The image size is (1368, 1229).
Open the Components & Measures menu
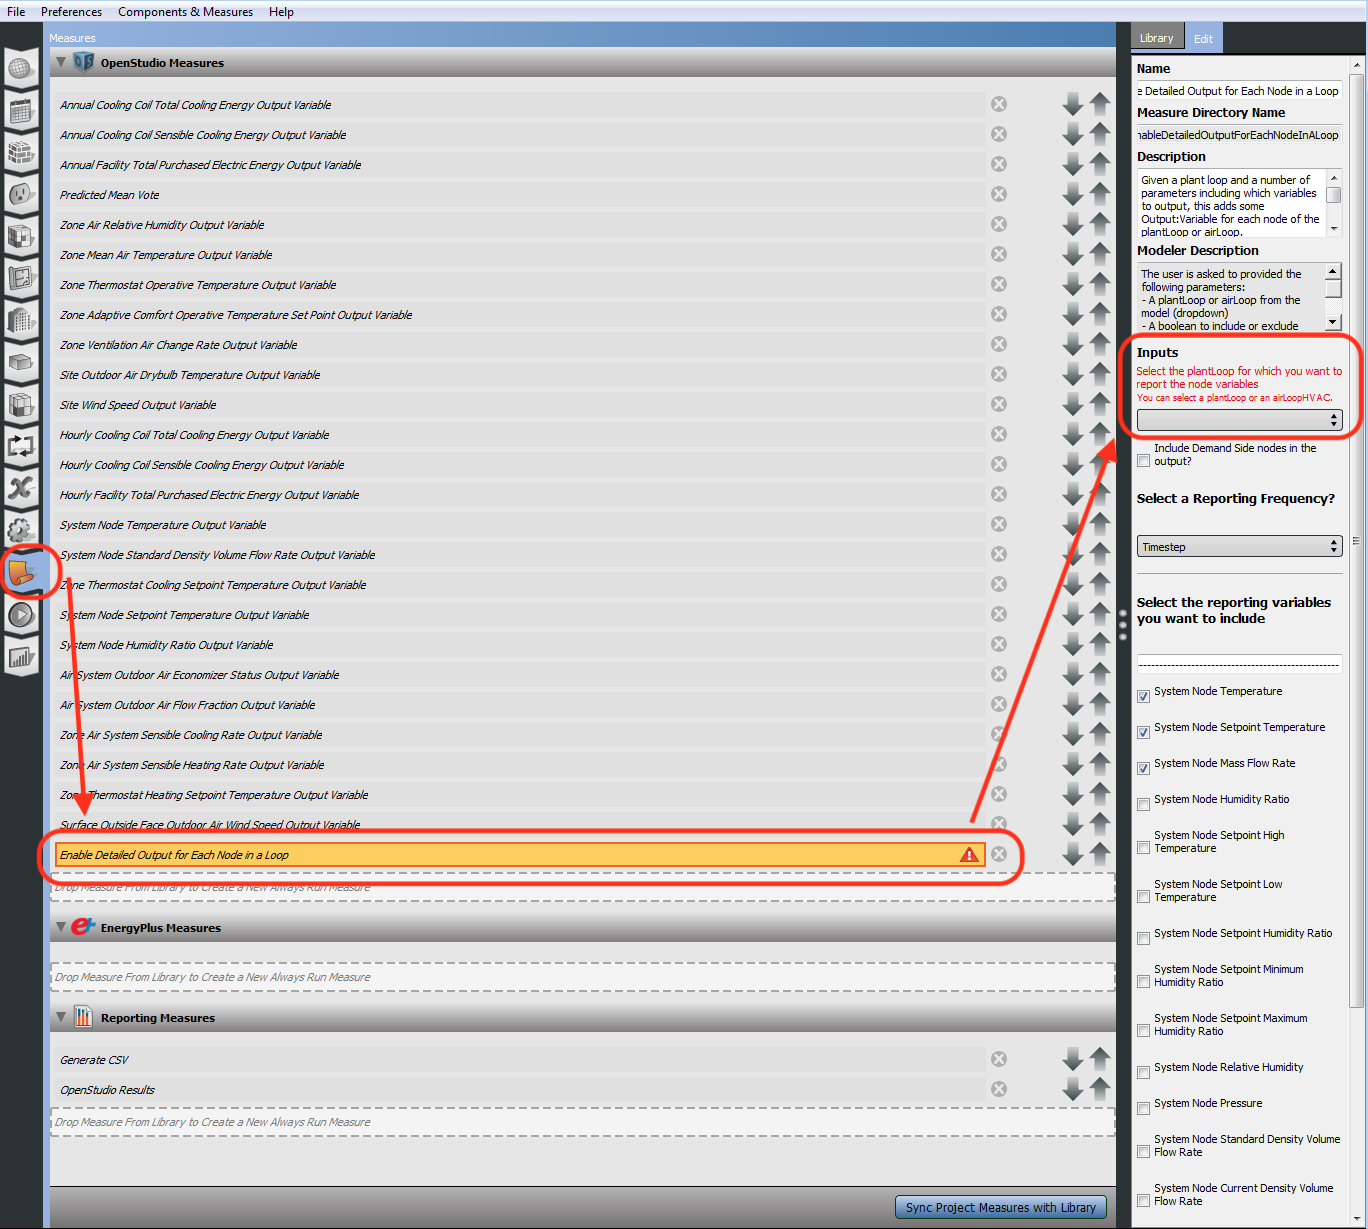coord(185,12)
